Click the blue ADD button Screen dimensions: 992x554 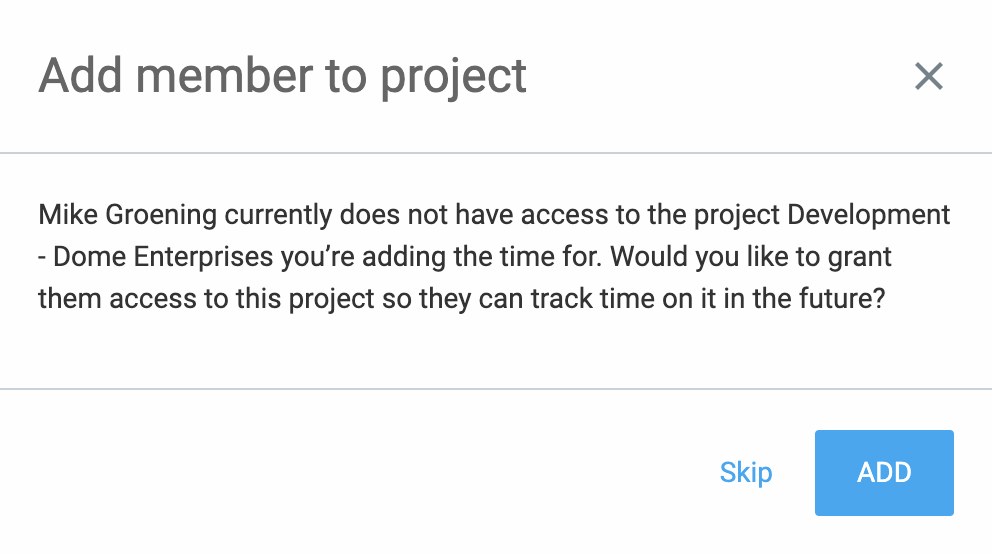click(x=884, y=472)
